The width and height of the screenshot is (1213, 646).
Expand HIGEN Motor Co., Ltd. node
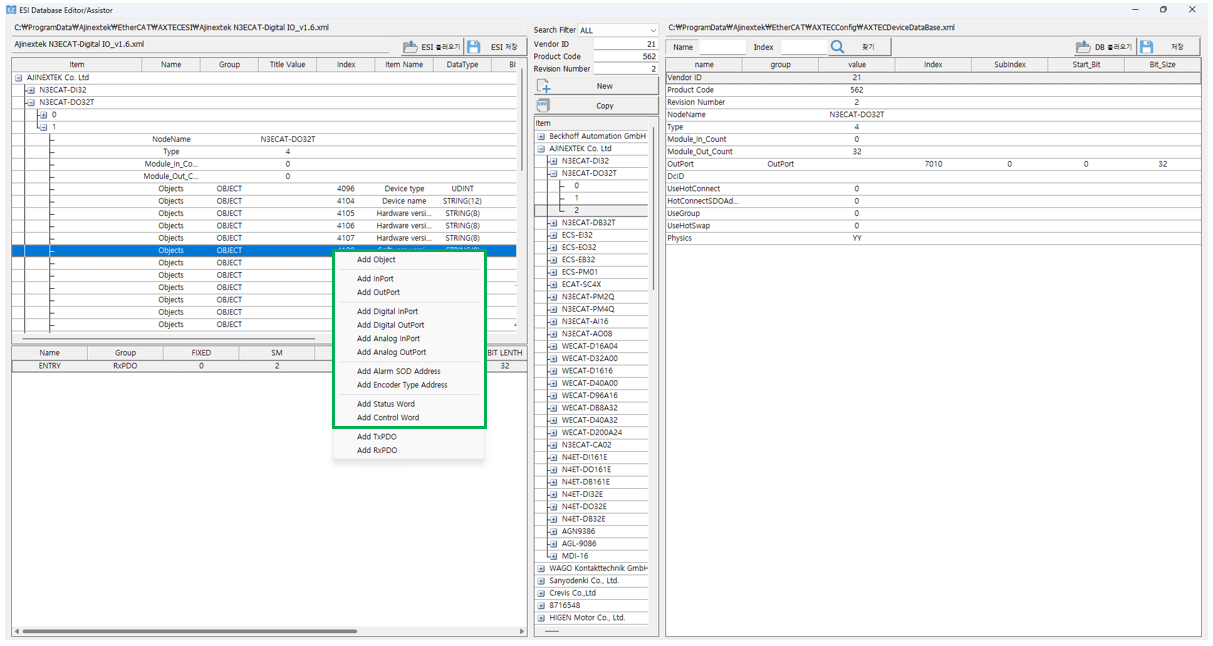541,617
